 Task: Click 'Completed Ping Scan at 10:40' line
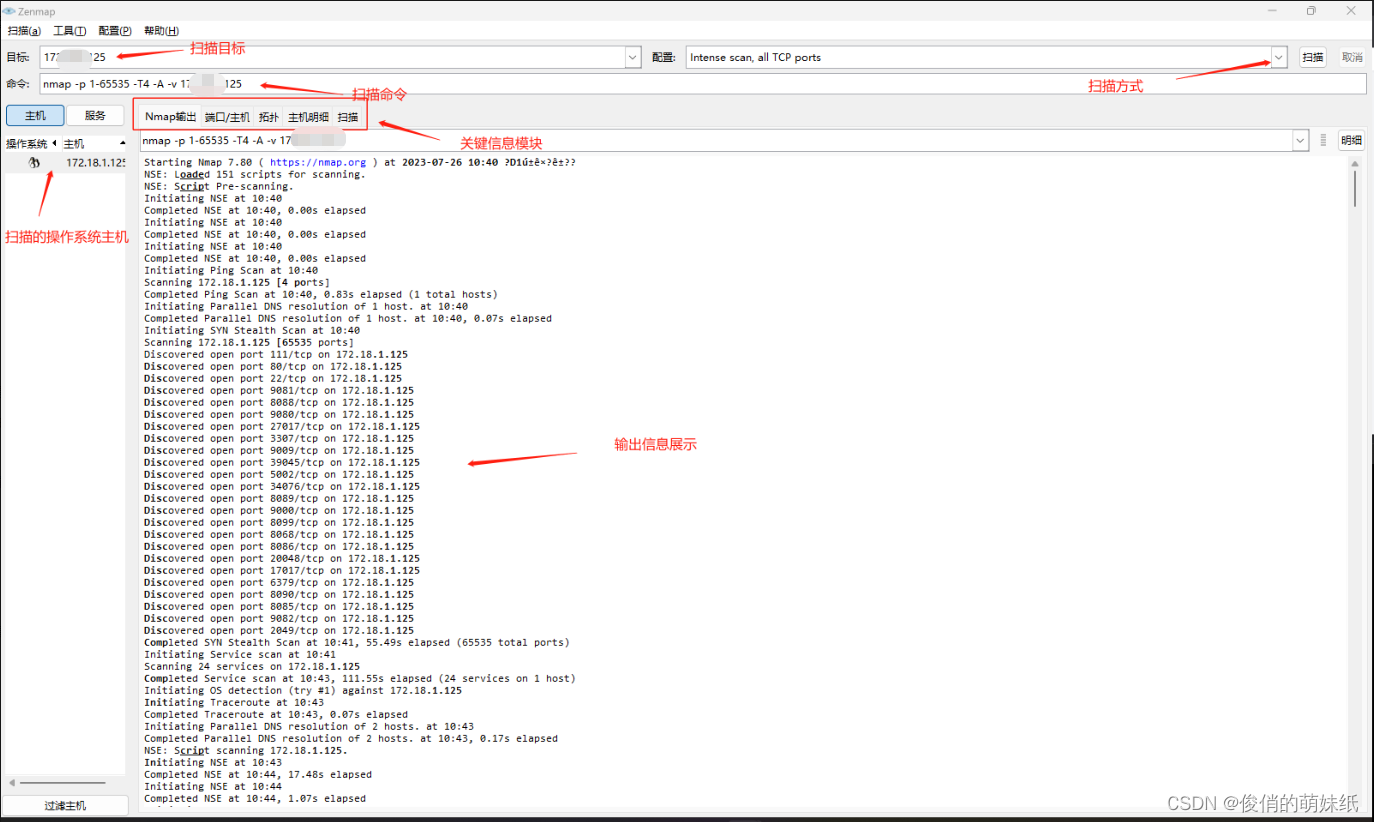pos(320,294)
